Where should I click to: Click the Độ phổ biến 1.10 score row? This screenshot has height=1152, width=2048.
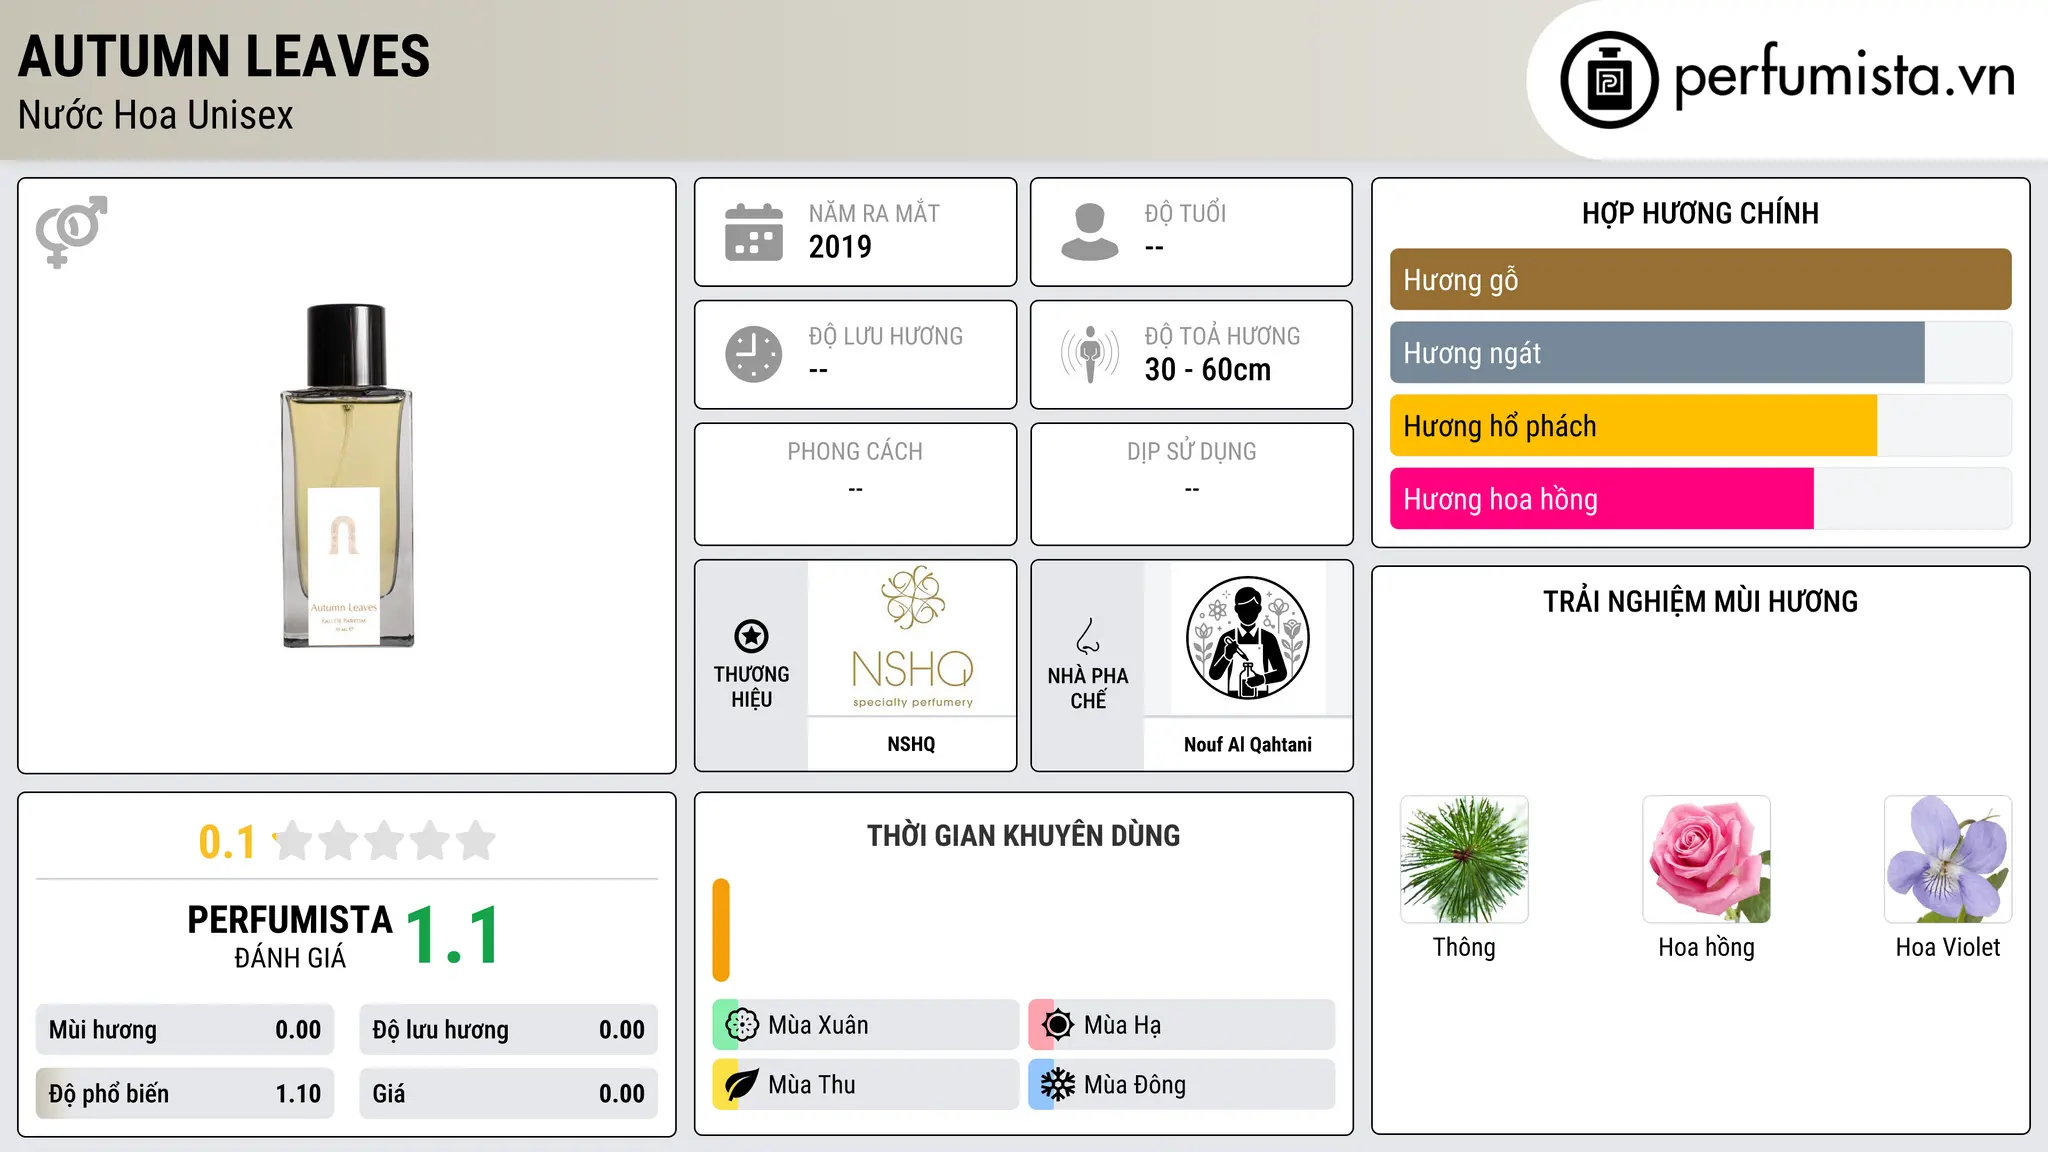pos(185,1094)
